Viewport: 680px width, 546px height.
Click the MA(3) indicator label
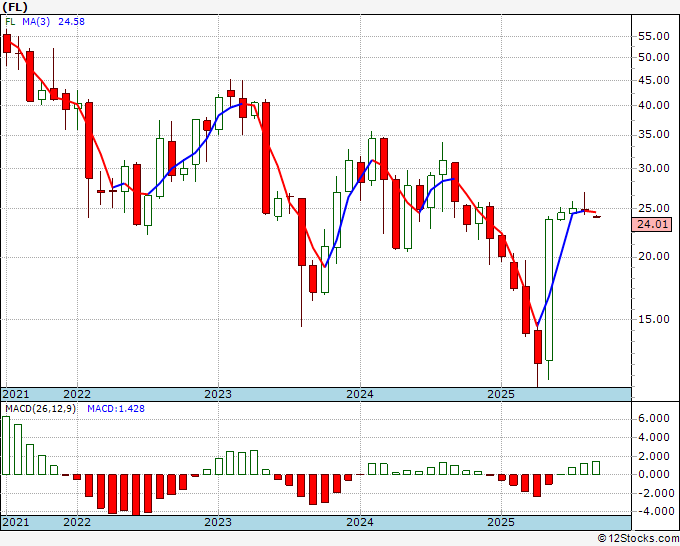click(x=36, y=21)
